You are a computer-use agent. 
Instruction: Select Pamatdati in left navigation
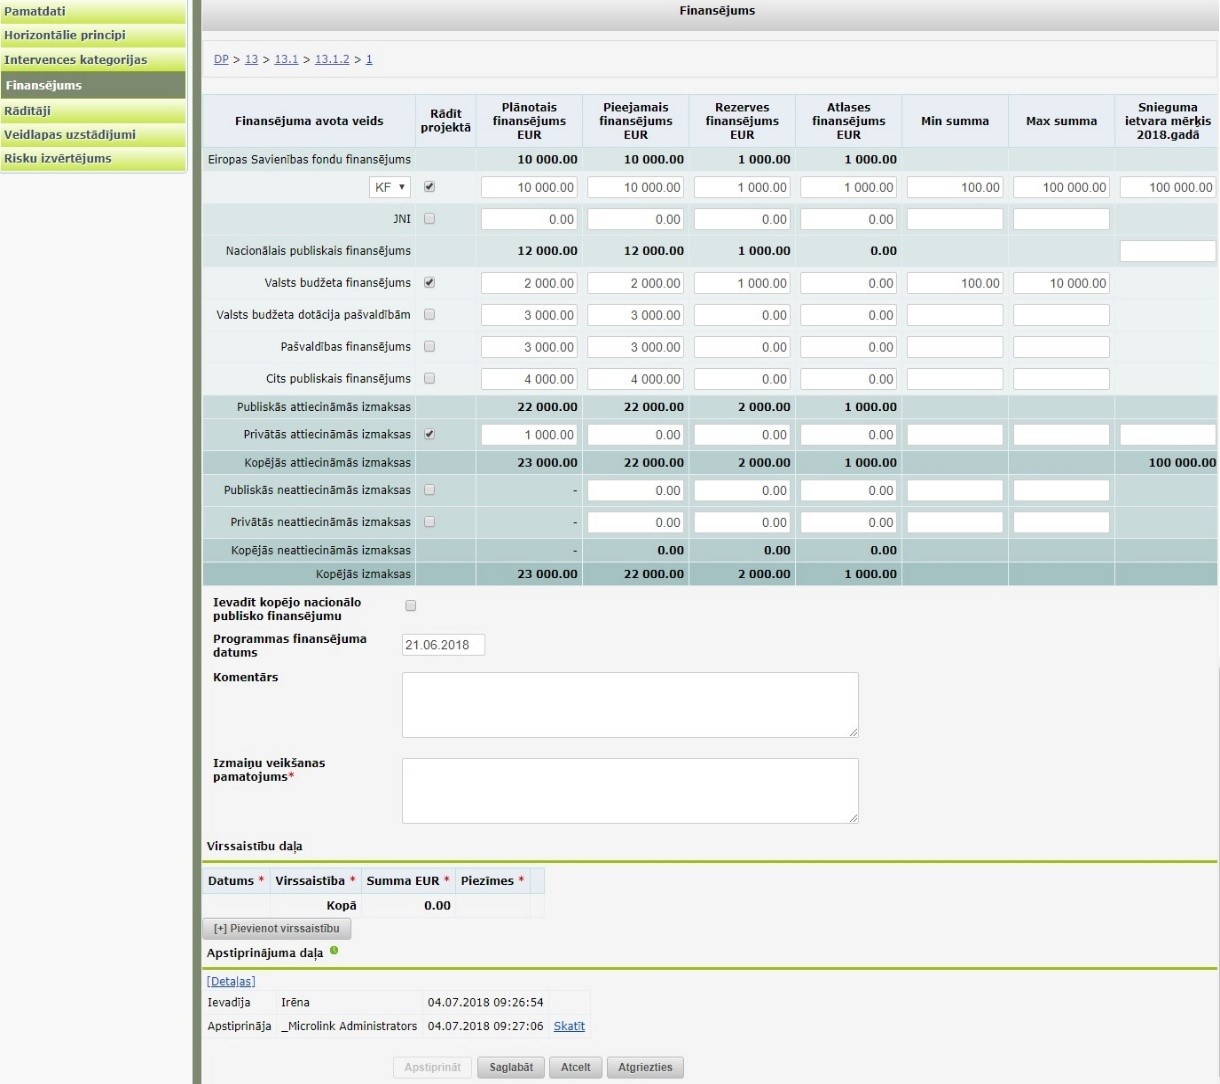93,11
